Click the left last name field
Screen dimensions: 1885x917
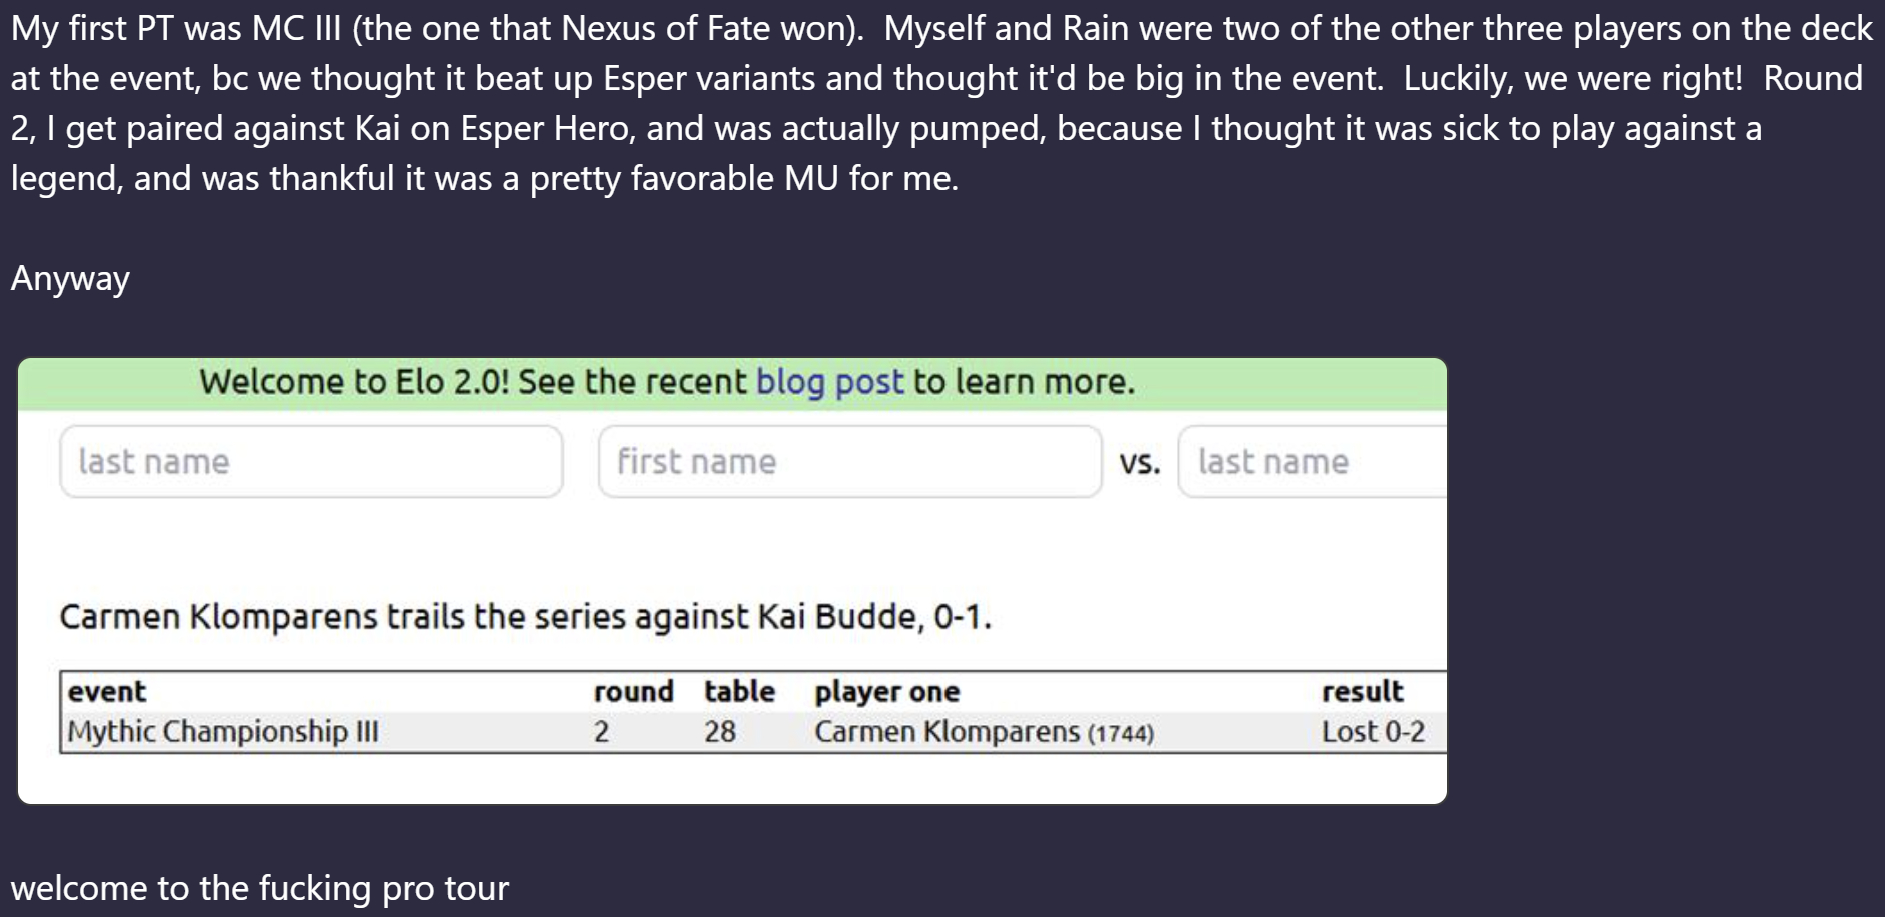click(311, 462)
